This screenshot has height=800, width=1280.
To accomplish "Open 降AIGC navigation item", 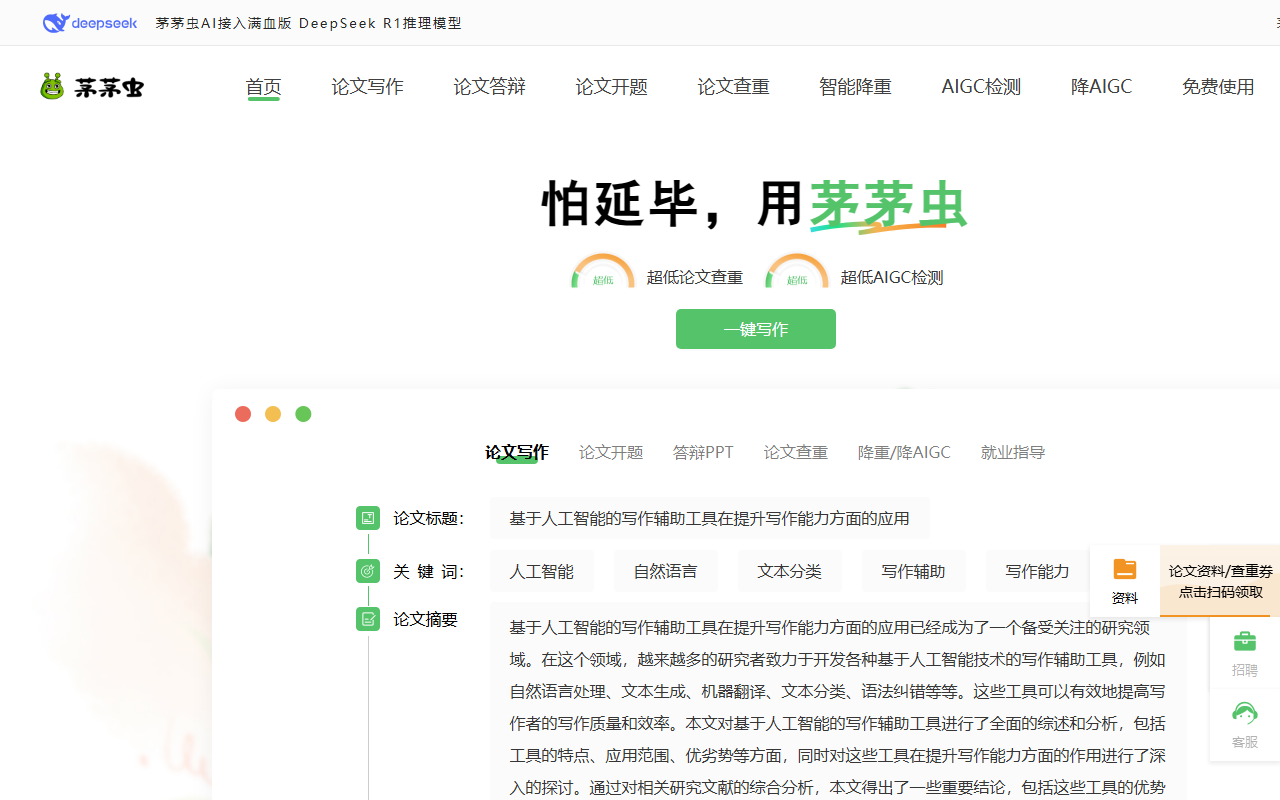I will click(x=1102, y=87).
